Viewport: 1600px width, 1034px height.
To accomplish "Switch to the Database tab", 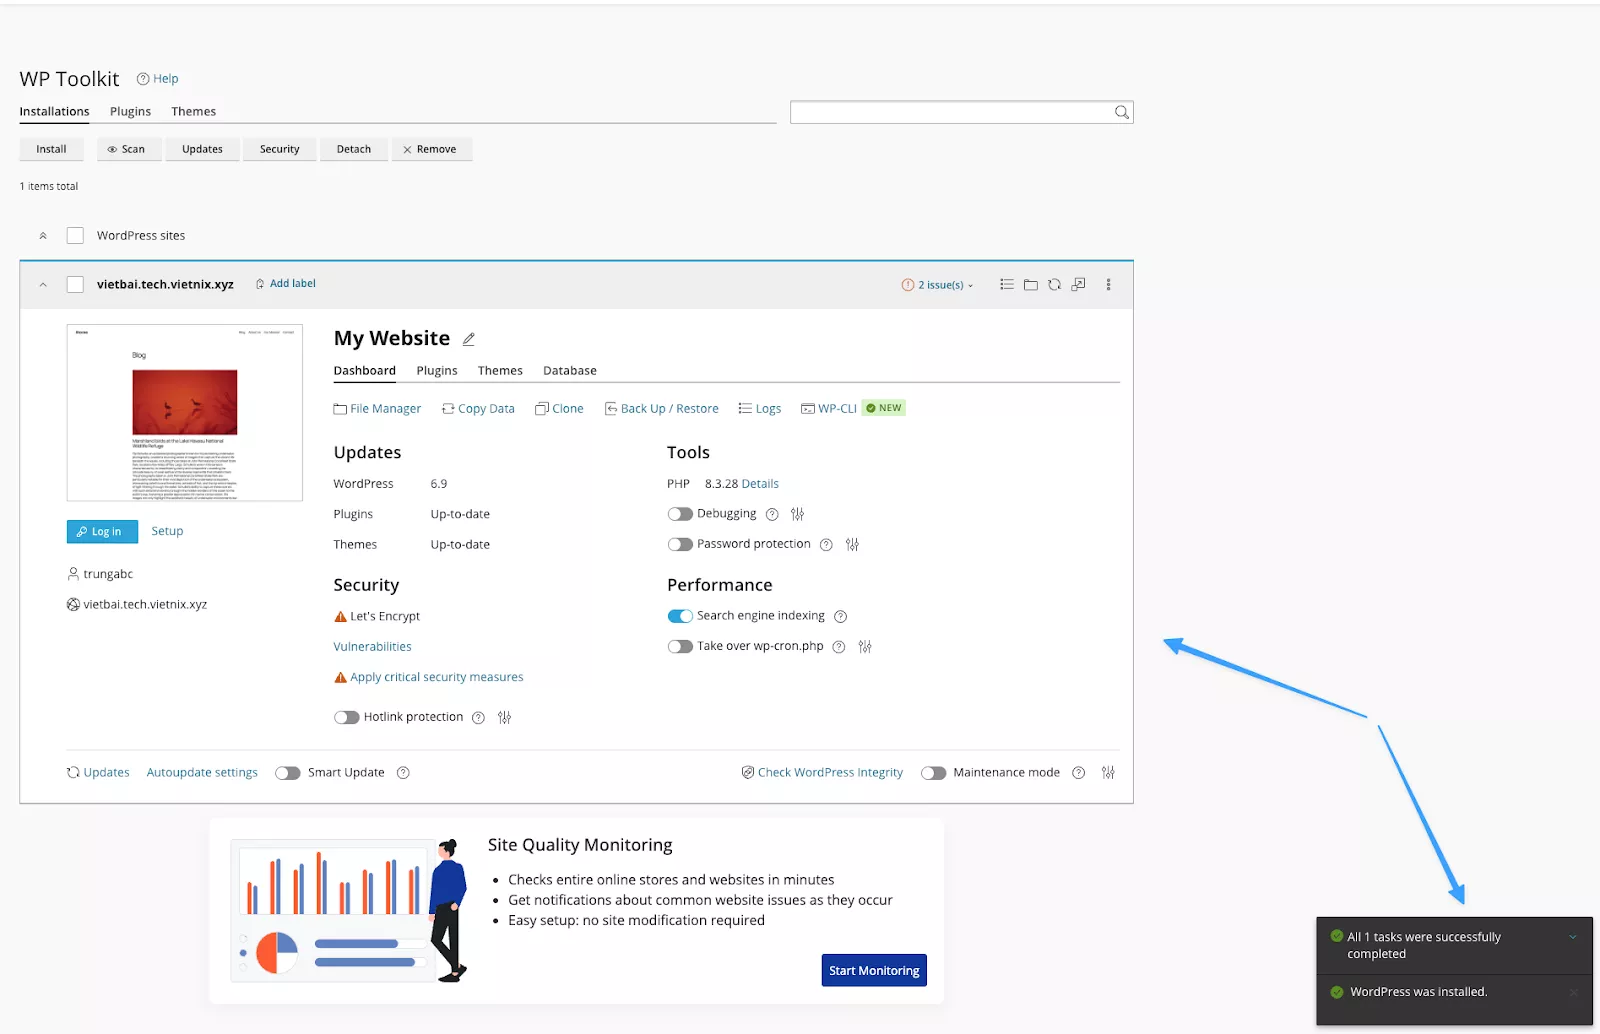I will tap(569, 371).
